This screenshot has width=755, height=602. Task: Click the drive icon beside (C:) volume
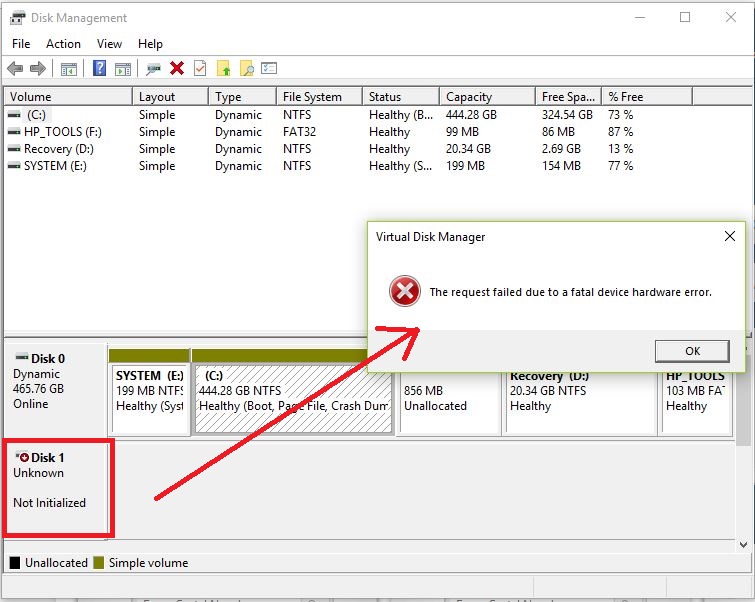tap(14, 115)
